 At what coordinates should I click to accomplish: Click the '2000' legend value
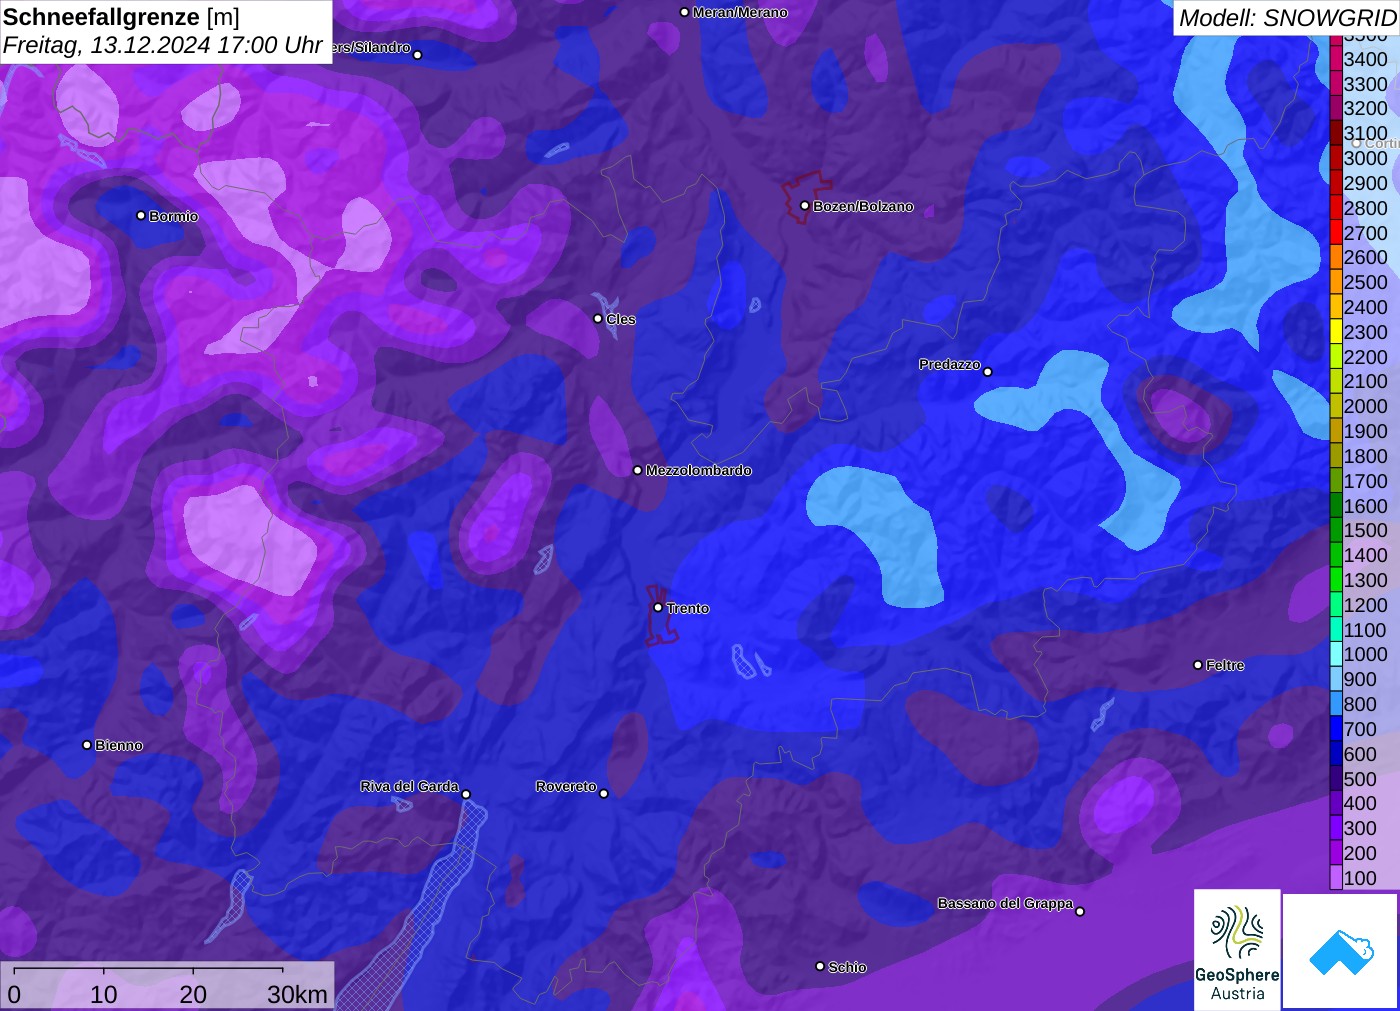tap(1365, 406)
